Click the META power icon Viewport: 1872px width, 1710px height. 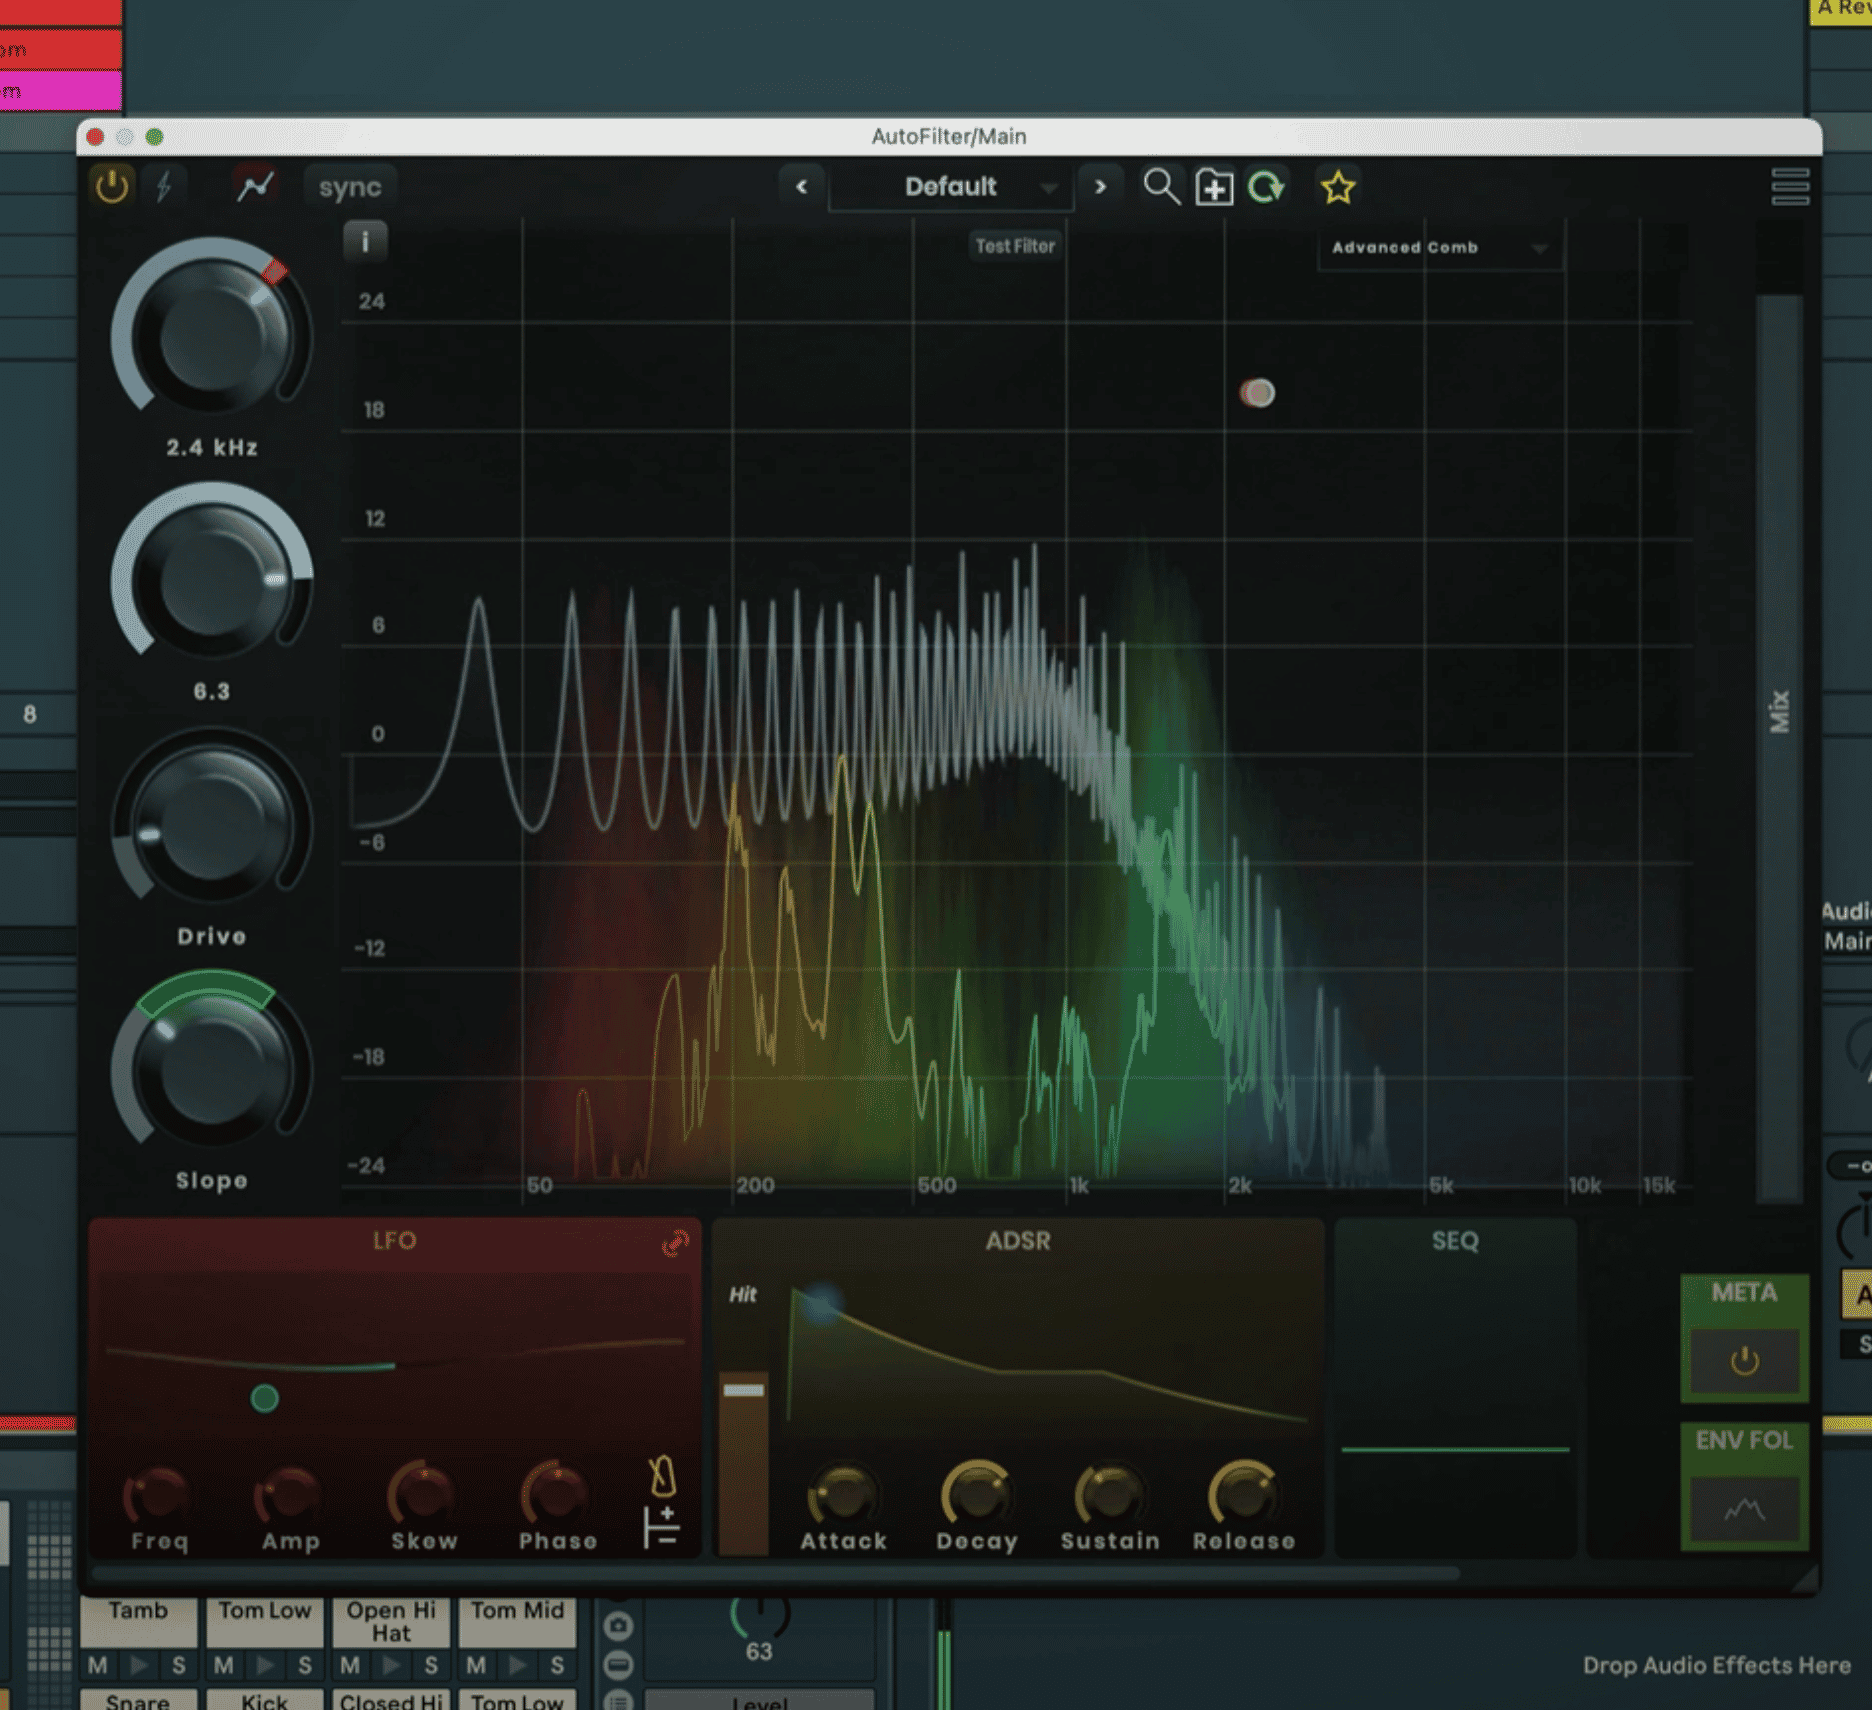point(1744,1361)
